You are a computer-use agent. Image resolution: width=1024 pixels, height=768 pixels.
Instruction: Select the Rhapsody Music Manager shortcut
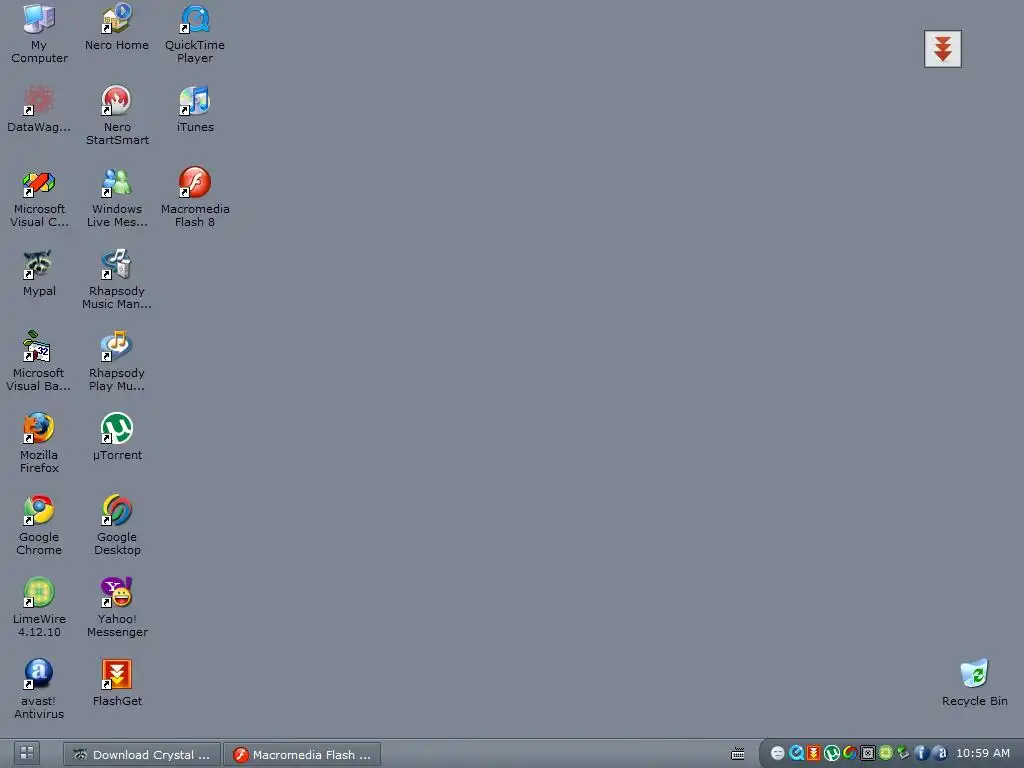click(117, 280)
